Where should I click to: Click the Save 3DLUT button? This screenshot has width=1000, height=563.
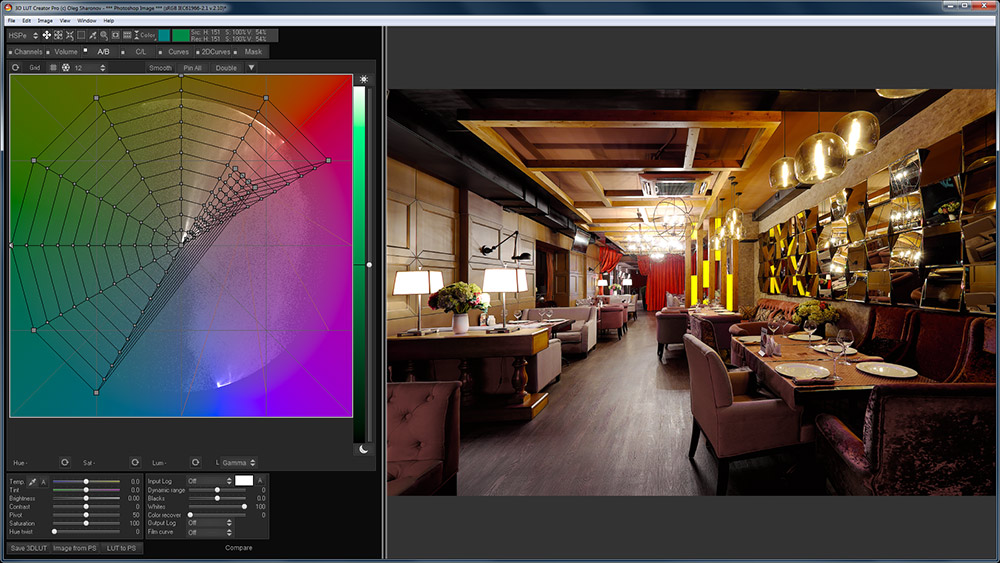click(28, 548)
